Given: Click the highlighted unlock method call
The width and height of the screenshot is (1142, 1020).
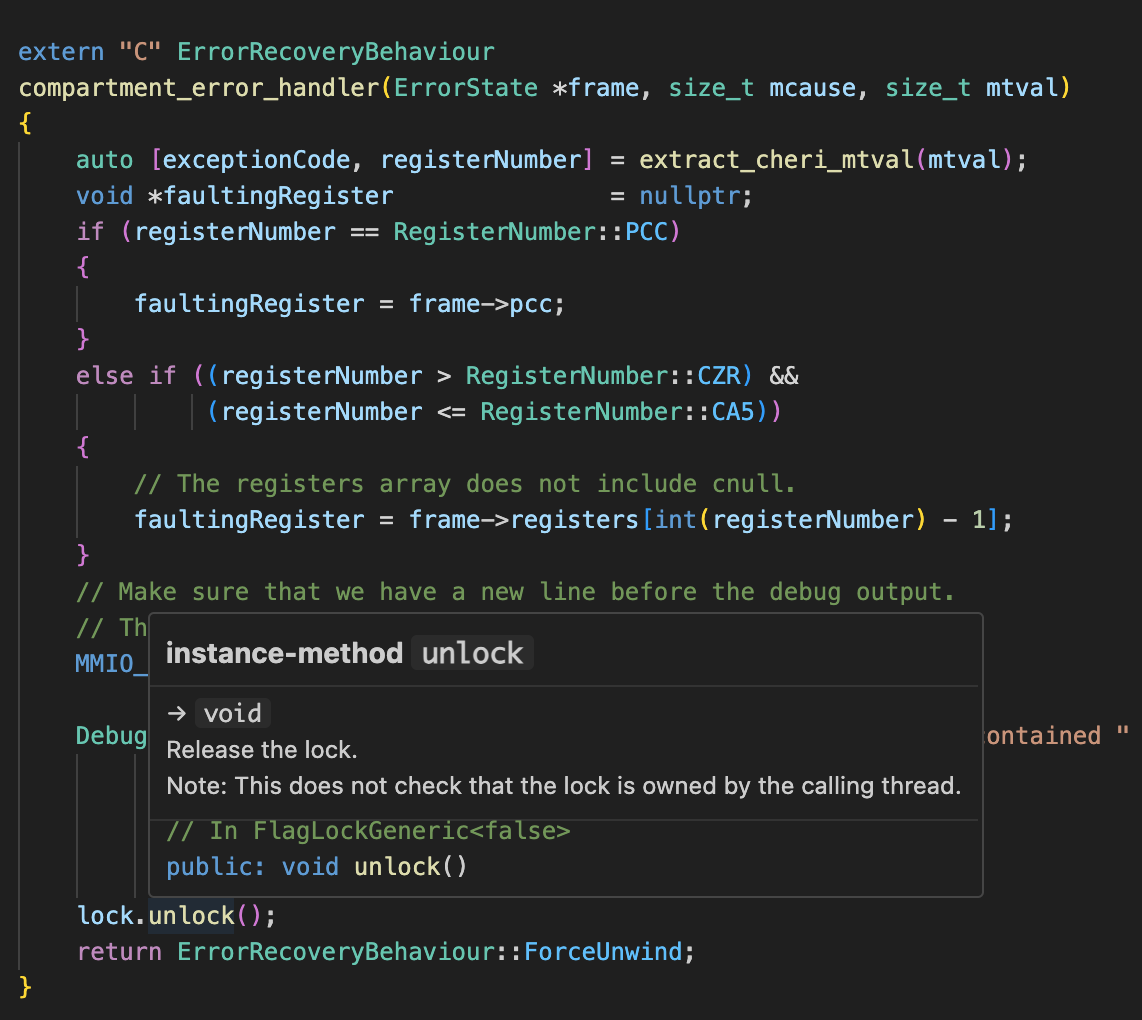Looking at the screenshot, I should click(x=192, y=916).
